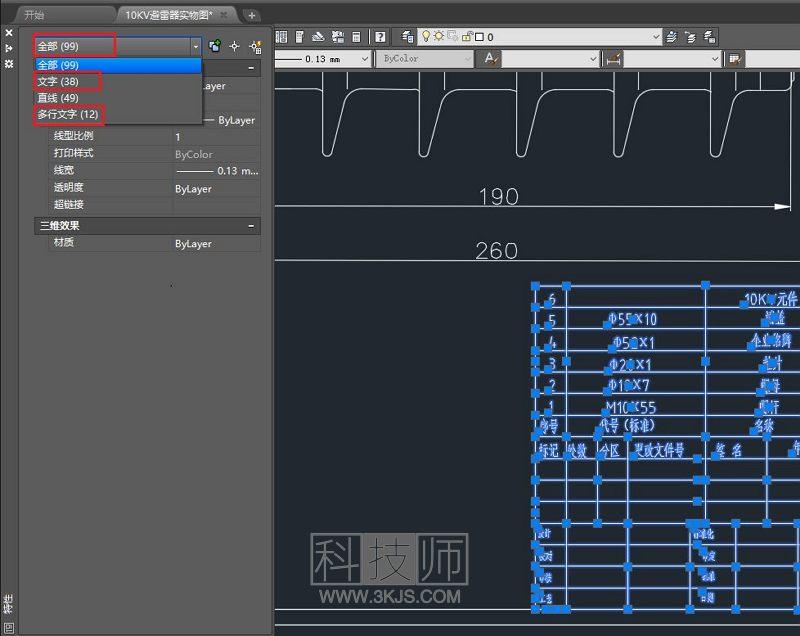The height and width of the screenshot is (636, 800).
Task: Expand the layer 0 dropdown arrow
Action: pyautogui.click(x=656, y=37)
